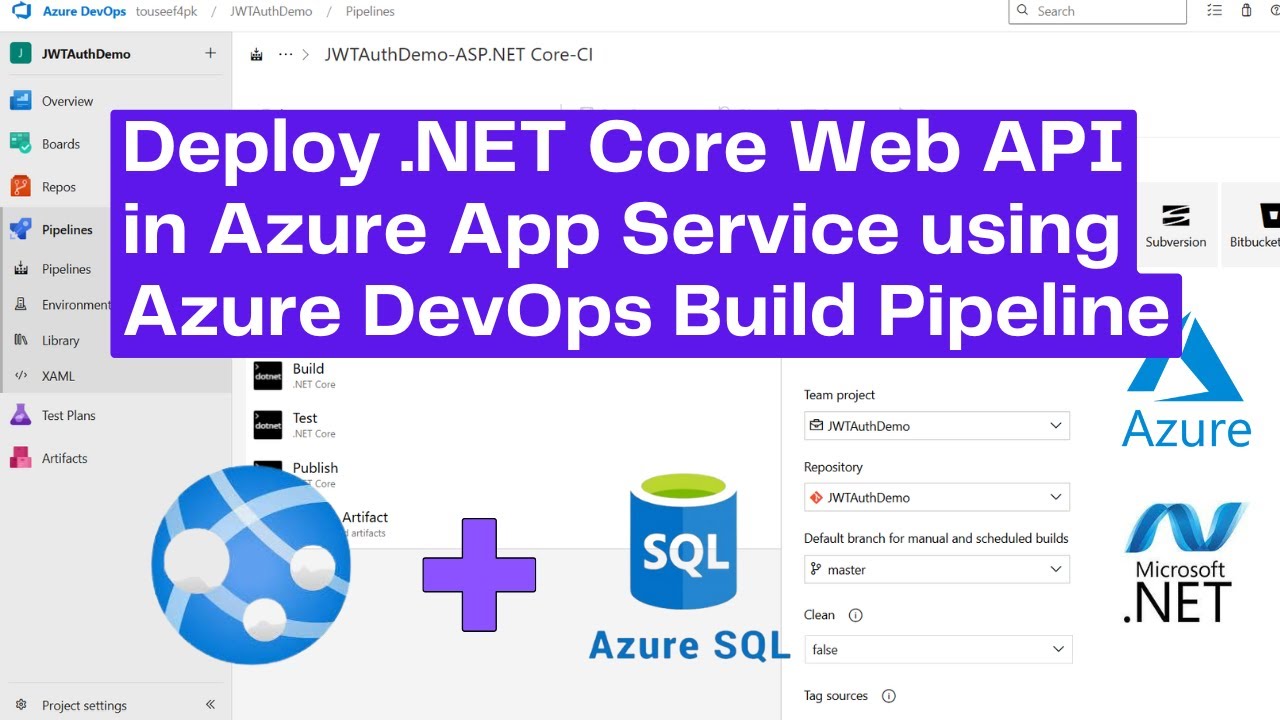Select Boards in the left sidebar
The width and height of the screenshot is (1280, 720).
(x=60, y=143)
